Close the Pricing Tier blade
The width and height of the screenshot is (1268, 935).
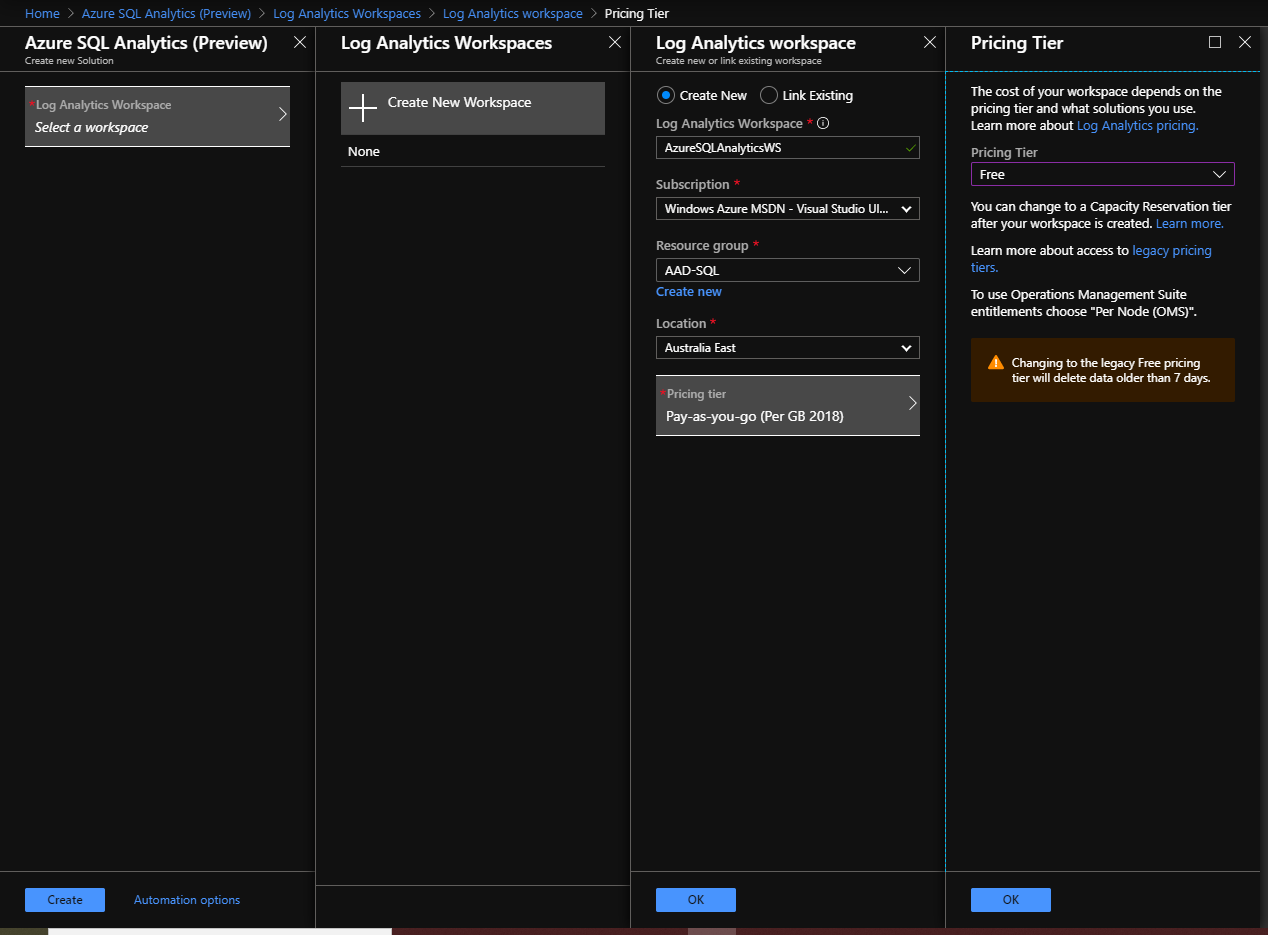[x=1245, y=42]
